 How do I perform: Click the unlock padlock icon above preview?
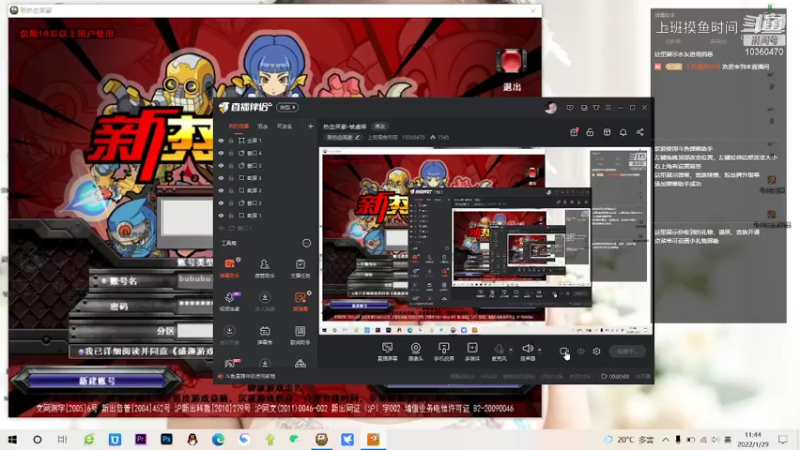pyautogui.click(x=590, y=132)
